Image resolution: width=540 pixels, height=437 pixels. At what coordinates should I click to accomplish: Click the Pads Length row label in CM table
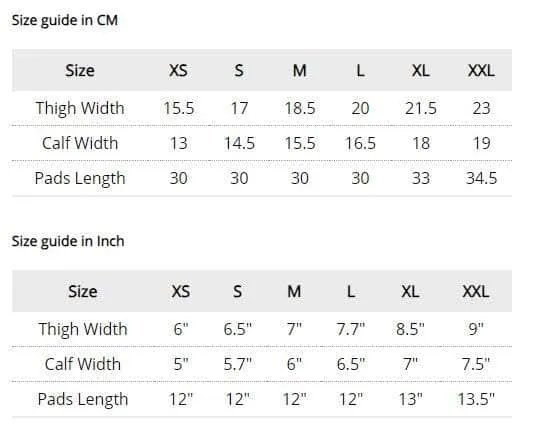pyautogui.click(x=80, y=178)
